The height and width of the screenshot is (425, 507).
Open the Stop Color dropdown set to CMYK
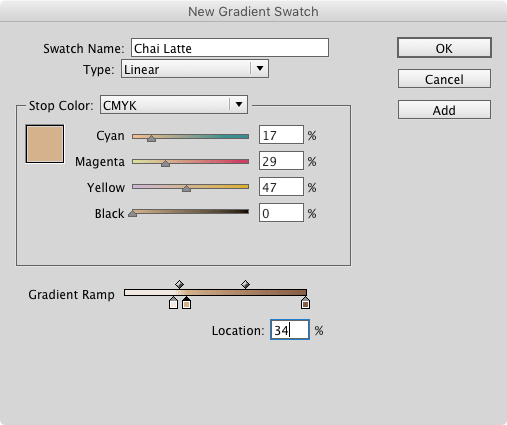pos(174,105)
